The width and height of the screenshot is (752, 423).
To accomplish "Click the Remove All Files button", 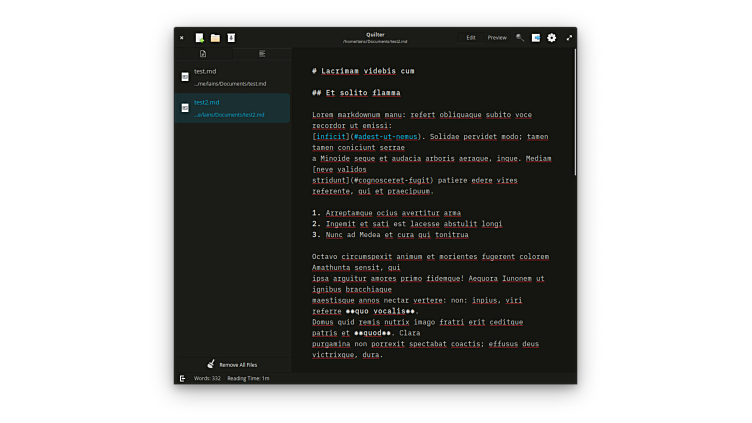I will pyautogui.click(x=232, y=365).
